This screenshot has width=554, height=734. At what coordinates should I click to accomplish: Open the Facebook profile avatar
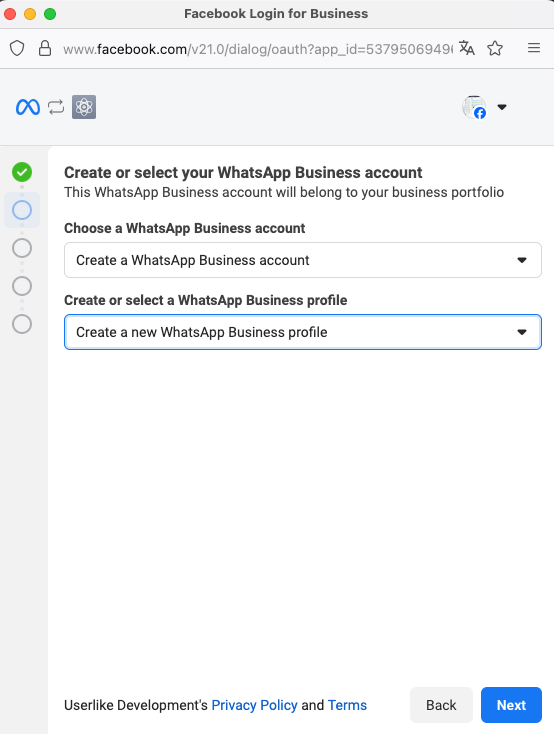(x=474, y=107)
